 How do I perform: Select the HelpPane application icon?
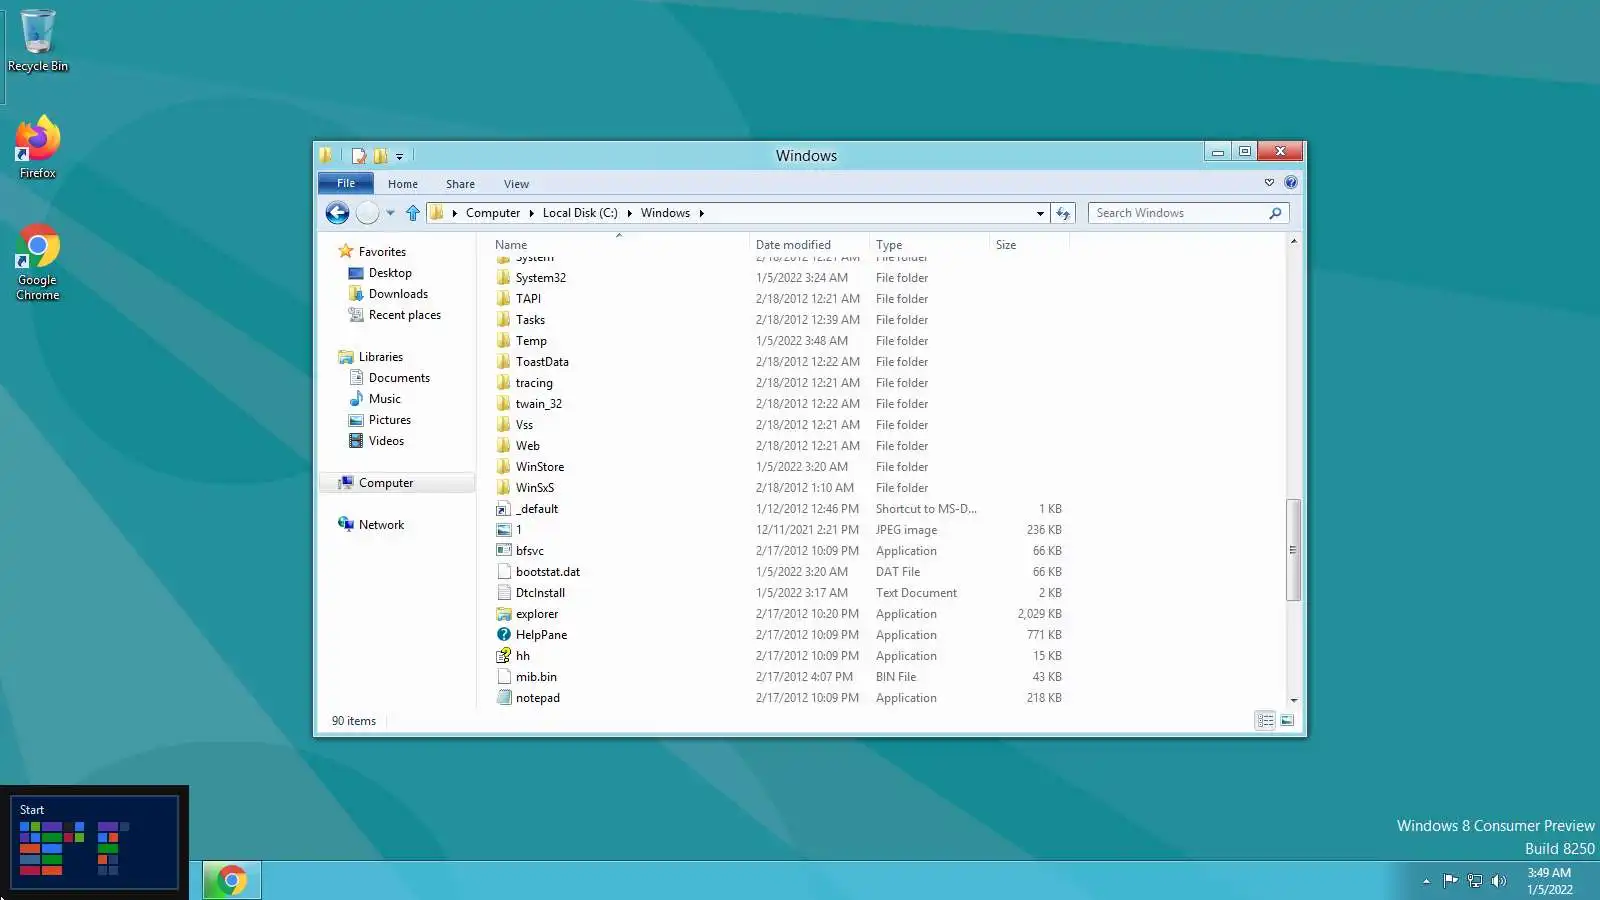504,635
